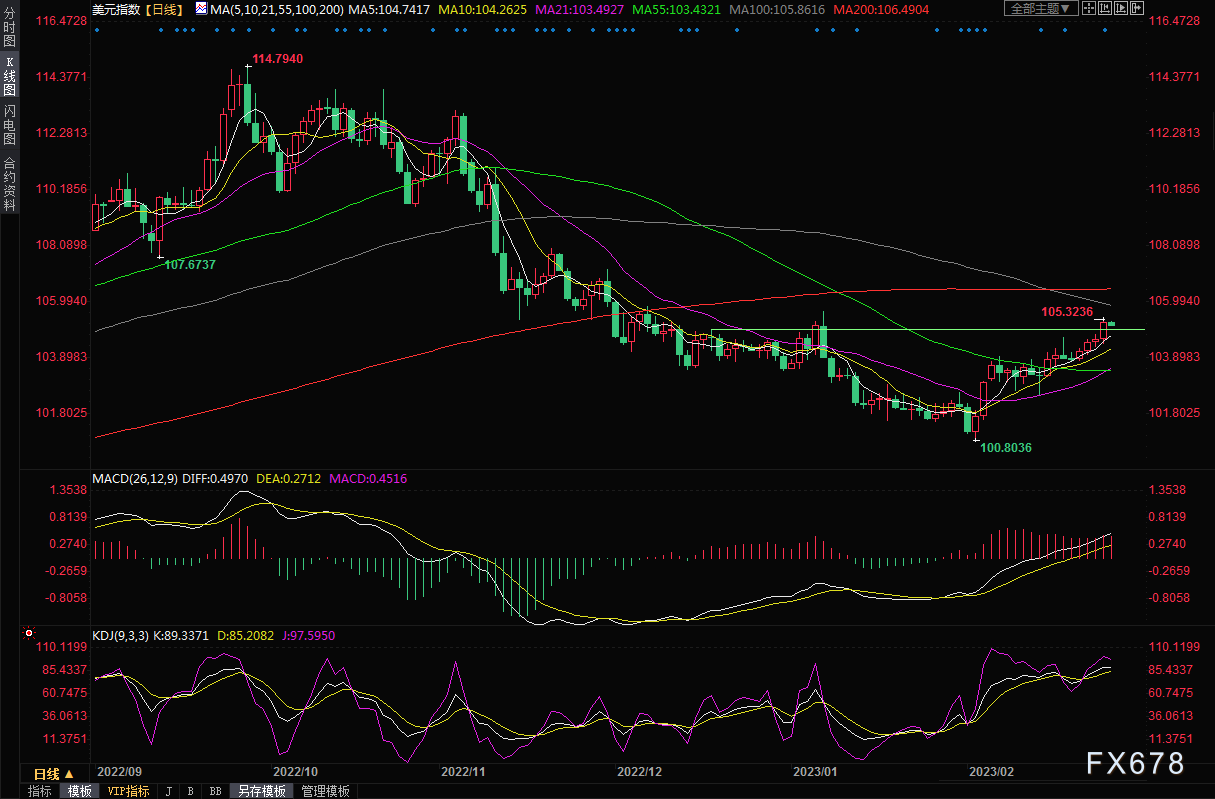
Task: Click the K:89.3371 value
Action: coord(180,635)
